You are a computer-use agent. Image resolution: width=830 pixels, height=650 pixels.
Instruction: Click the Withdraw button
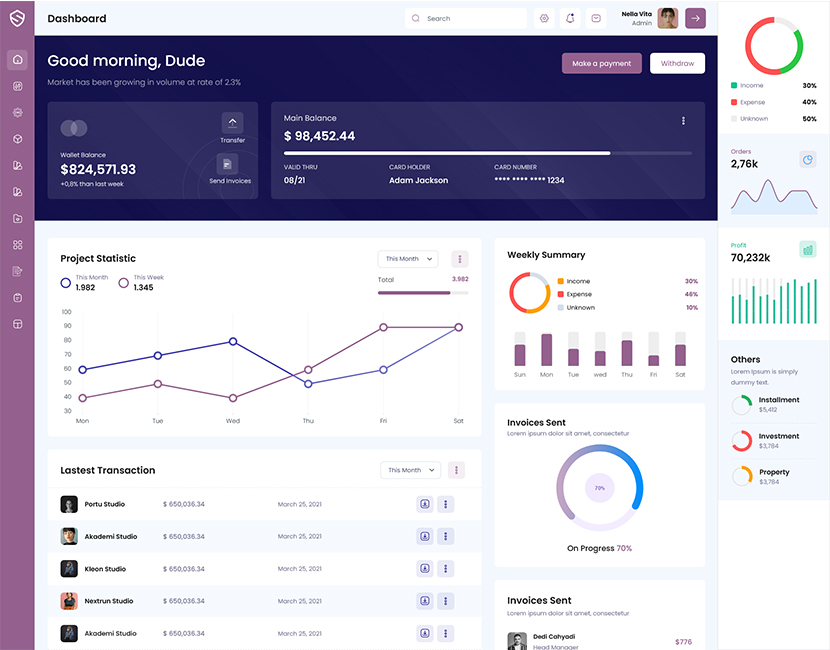pos(677,63)
